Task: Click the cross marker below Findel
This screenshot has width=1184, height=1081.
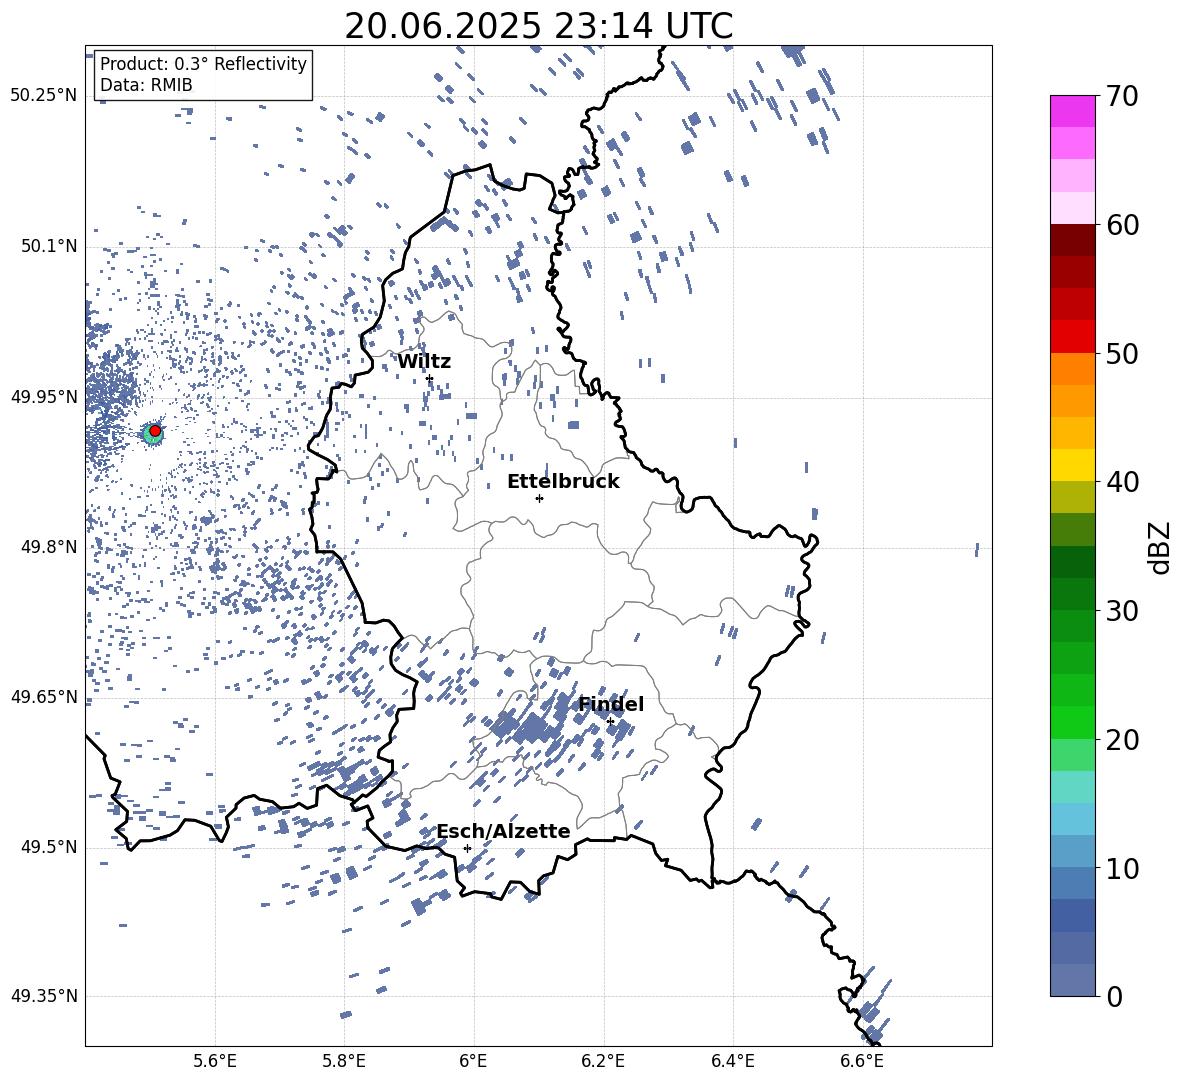Action: tap(610, 722)
